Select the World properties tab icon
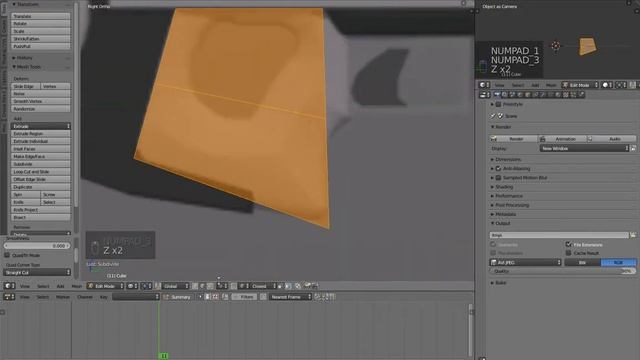This screenshot has height=360, width=640. click(x=520, y=95)
